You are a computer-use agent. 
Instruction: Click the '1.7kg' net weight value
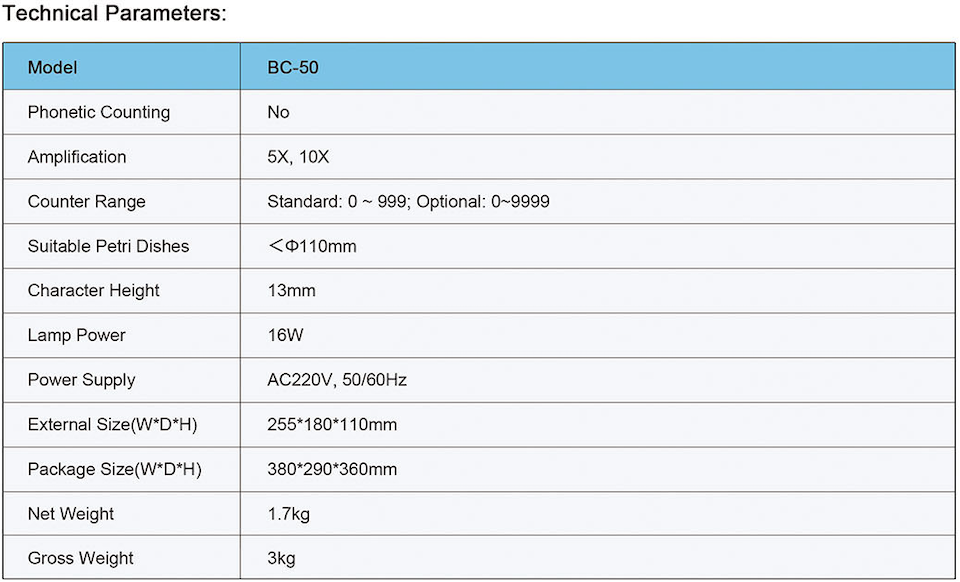click(291, 514)
